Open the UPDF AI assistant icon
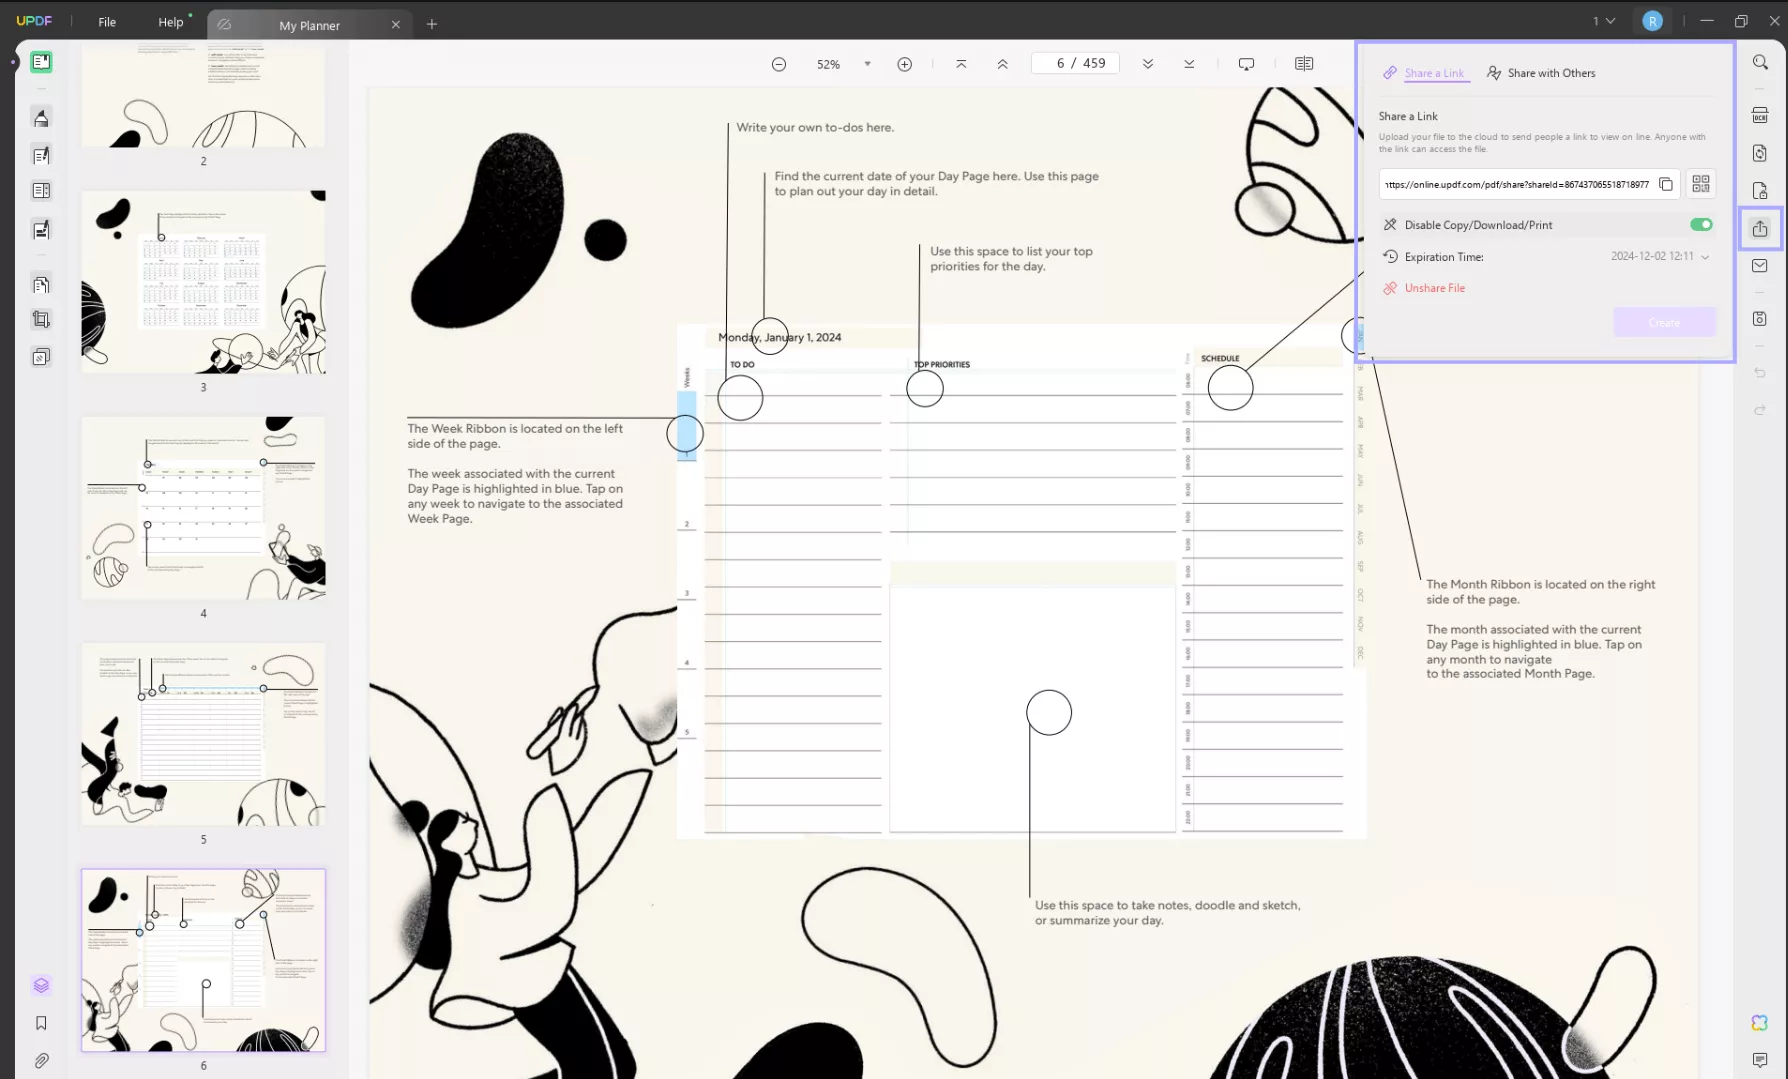This screenshot has width=1788, height=1079. (x=1760, y=1023)
